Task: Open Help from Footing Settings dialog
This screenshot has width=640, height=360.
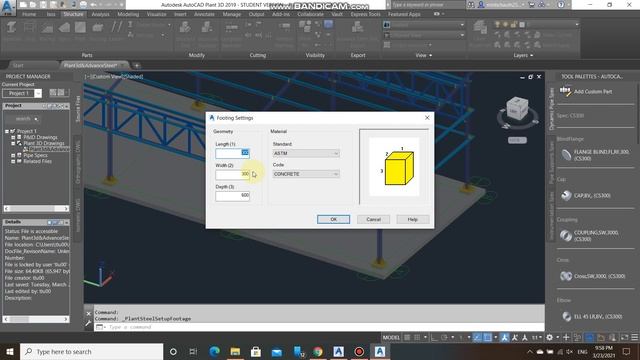Action: [x=413, y=219]
